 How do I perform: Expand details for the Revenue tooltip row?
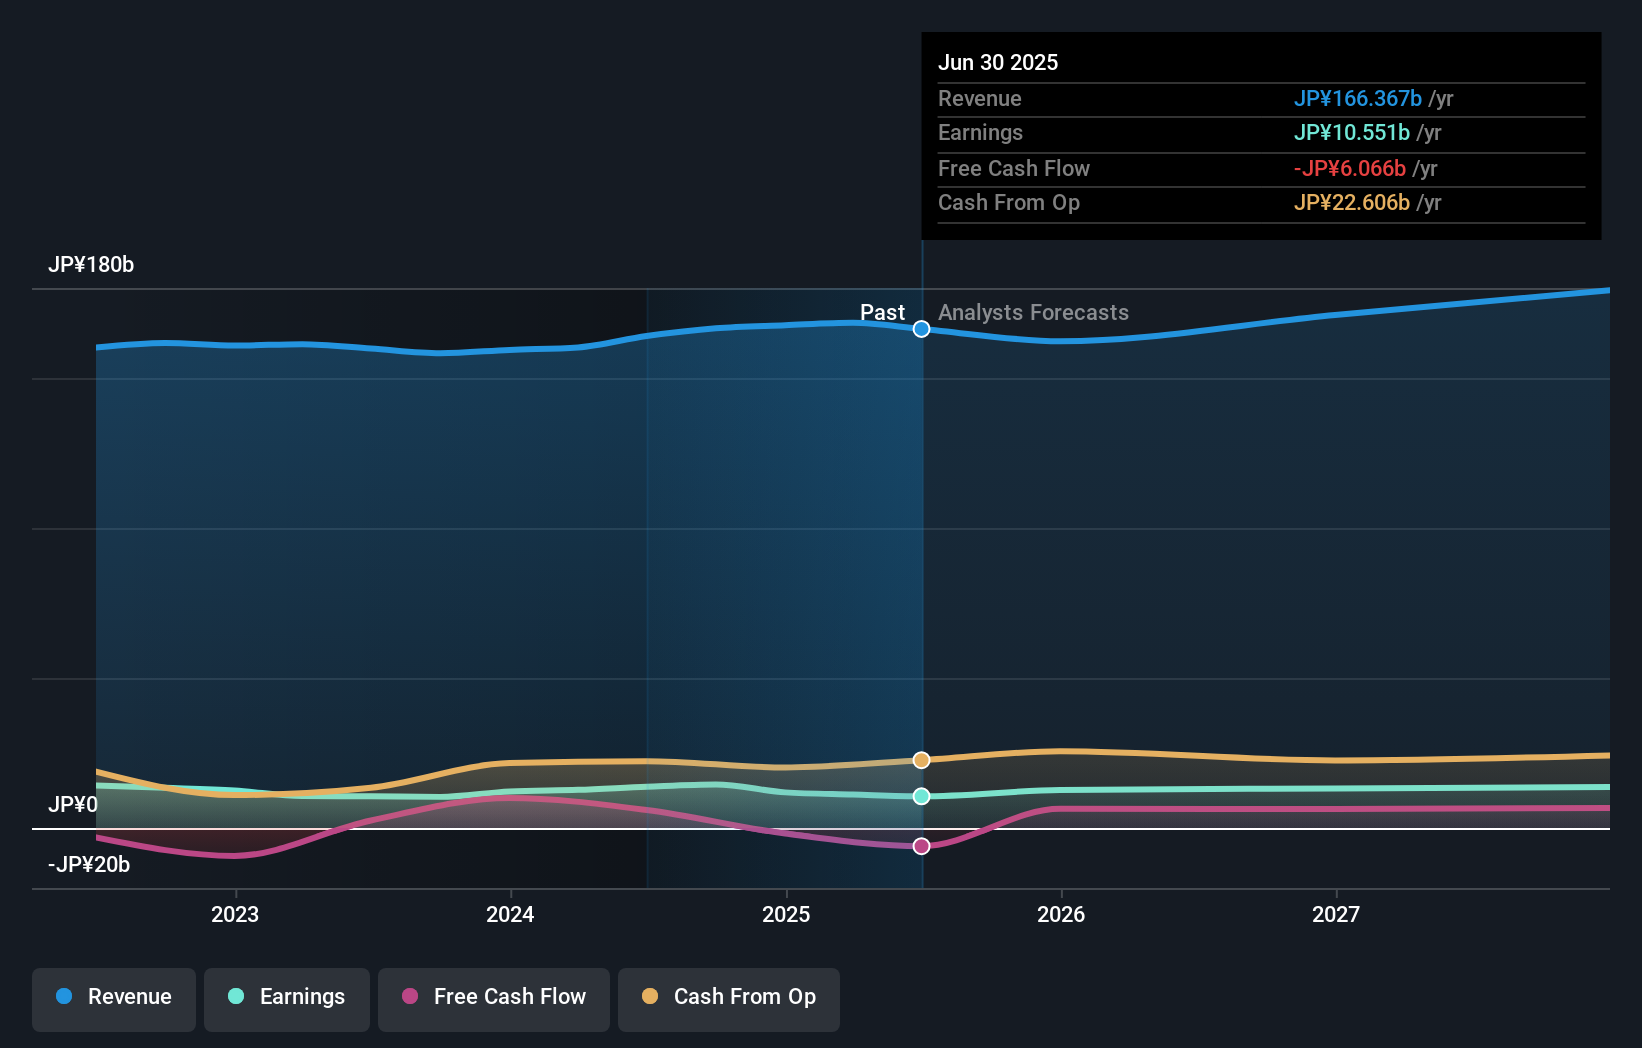(x=980, y=99)
